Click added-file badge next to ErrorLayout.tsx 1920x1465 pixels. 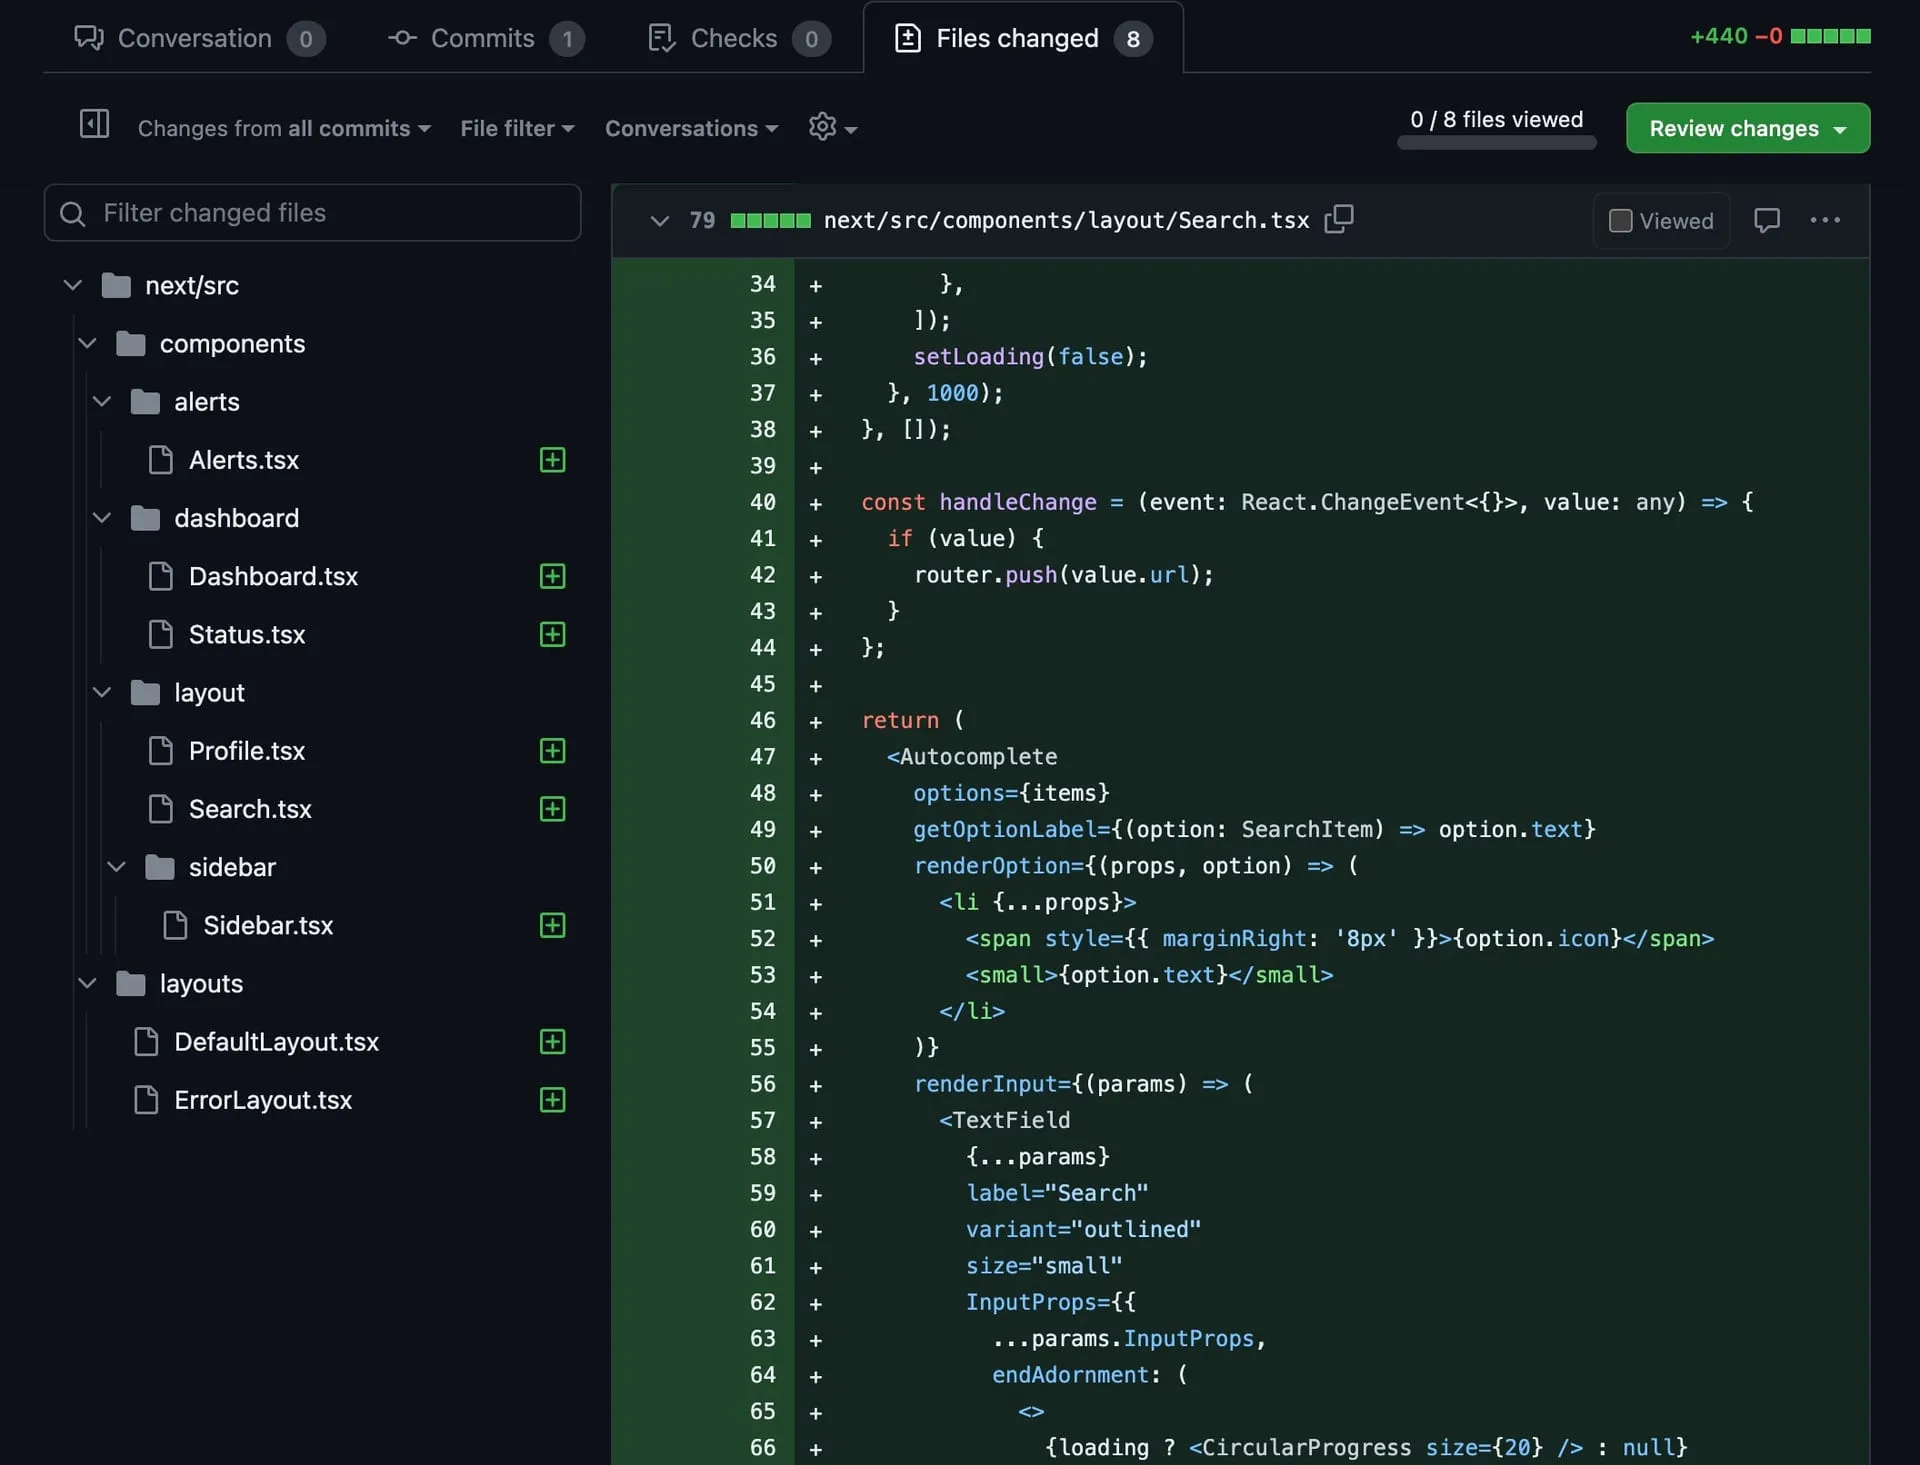pos(552,1100)
